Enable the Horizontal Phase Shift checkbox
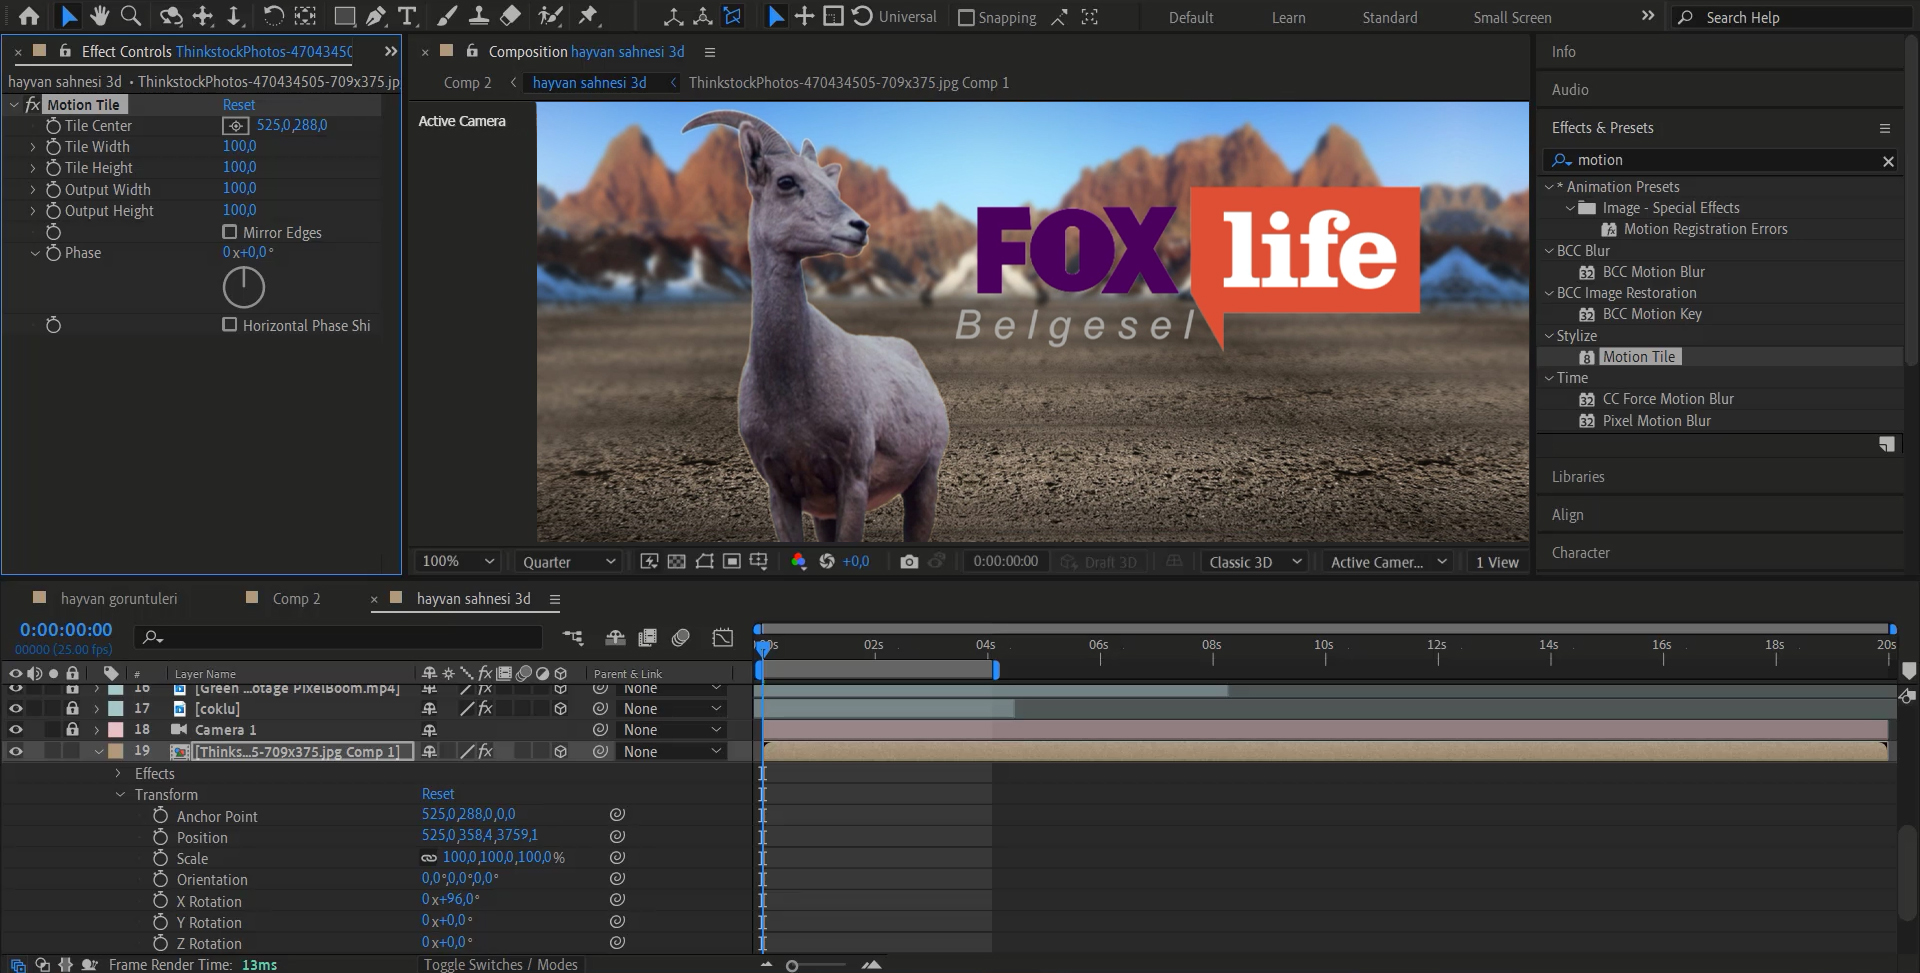The image size is (1920, 973). (x=230, y=325)
